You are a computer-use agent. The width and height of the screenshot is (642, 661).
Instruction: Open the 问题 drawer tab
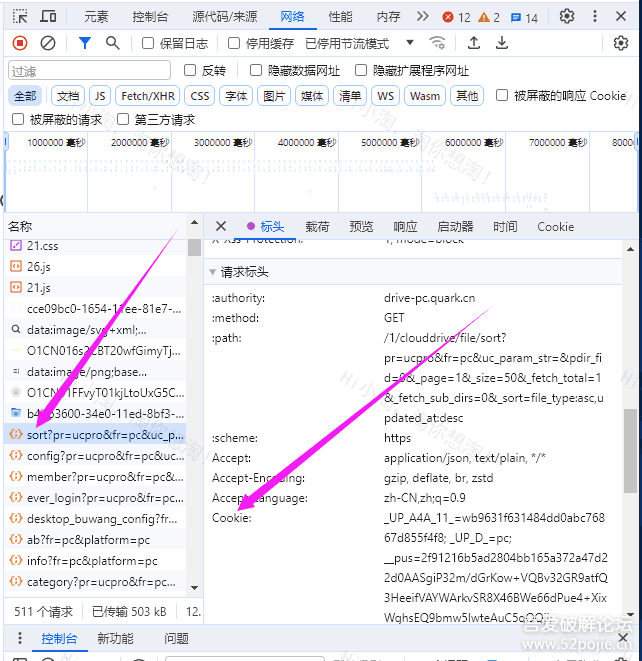click(176, 638)
